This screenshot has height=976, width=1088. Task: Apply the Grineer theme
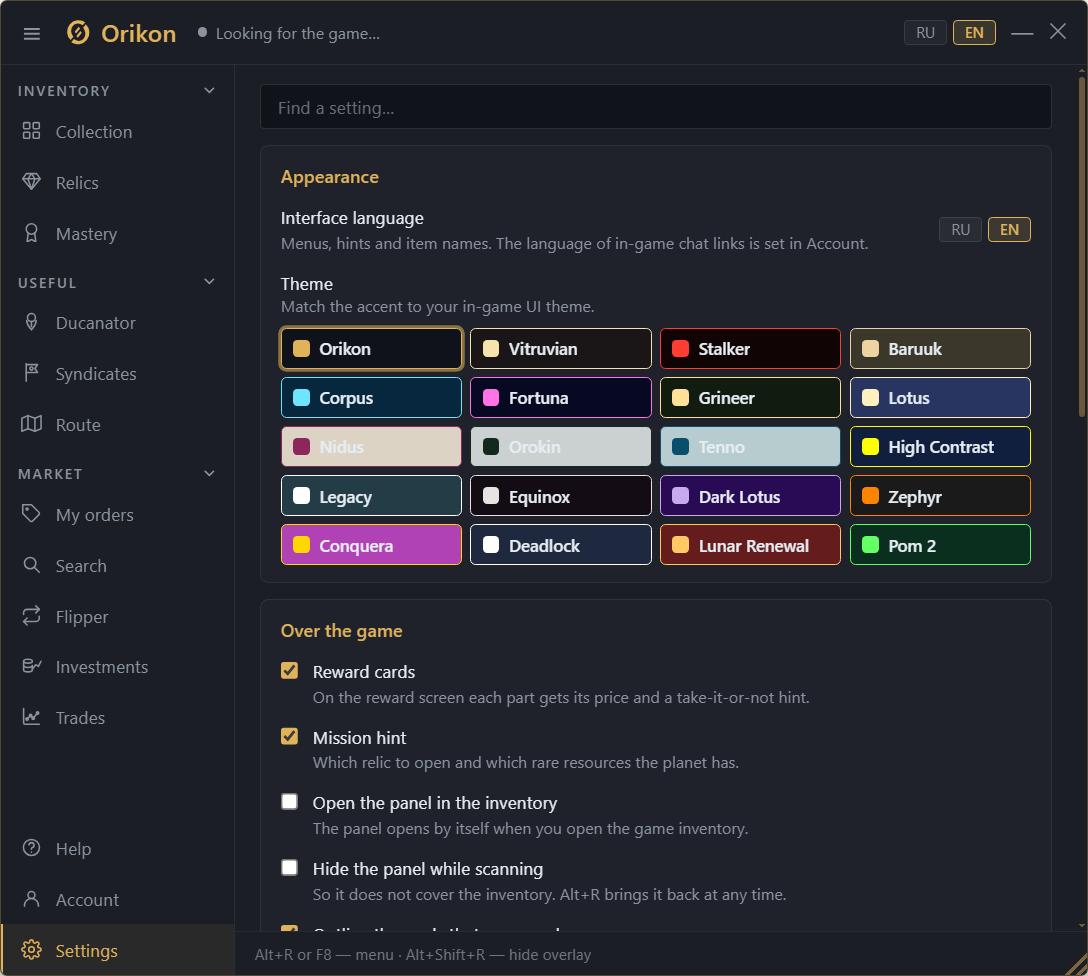pos(750,397)
